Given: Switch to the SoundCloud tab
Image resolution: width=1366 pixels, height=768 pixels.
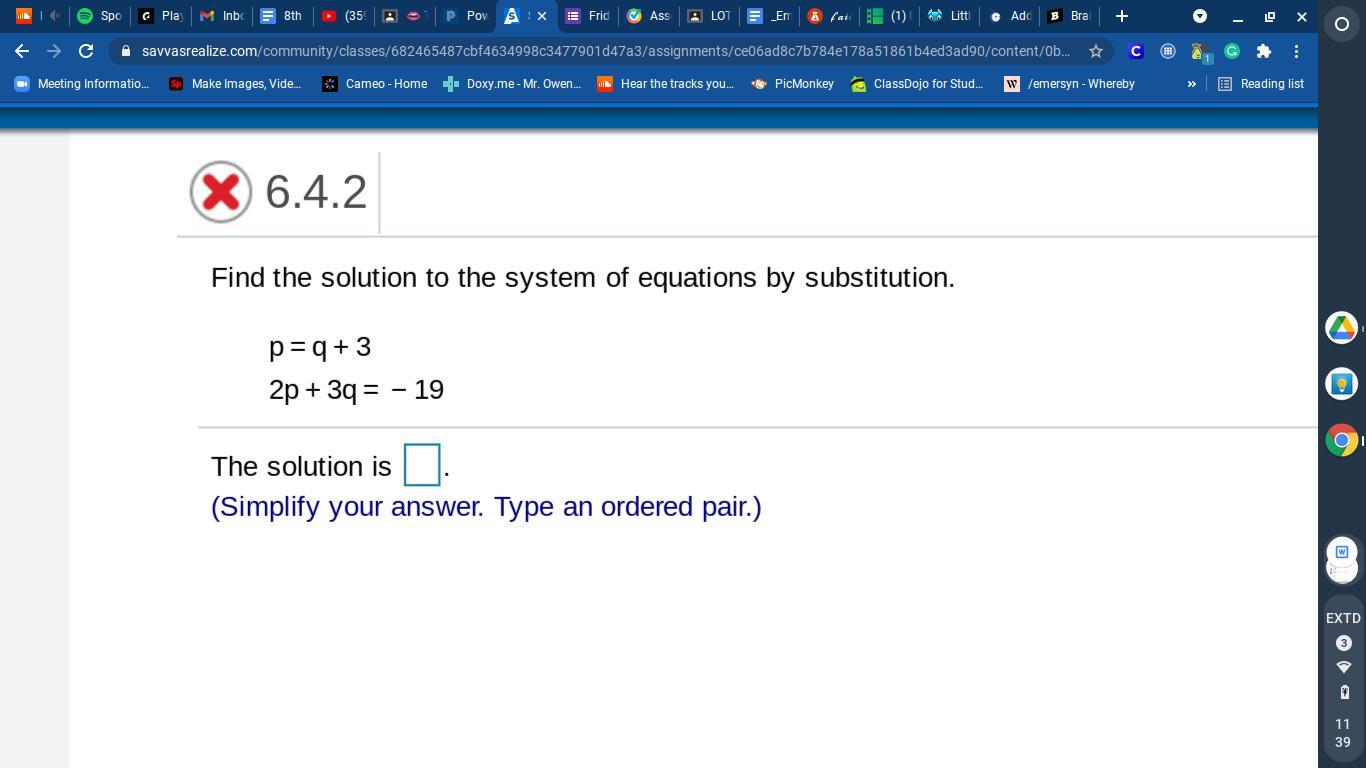Looking at the screenshot, I should (24, 16).
